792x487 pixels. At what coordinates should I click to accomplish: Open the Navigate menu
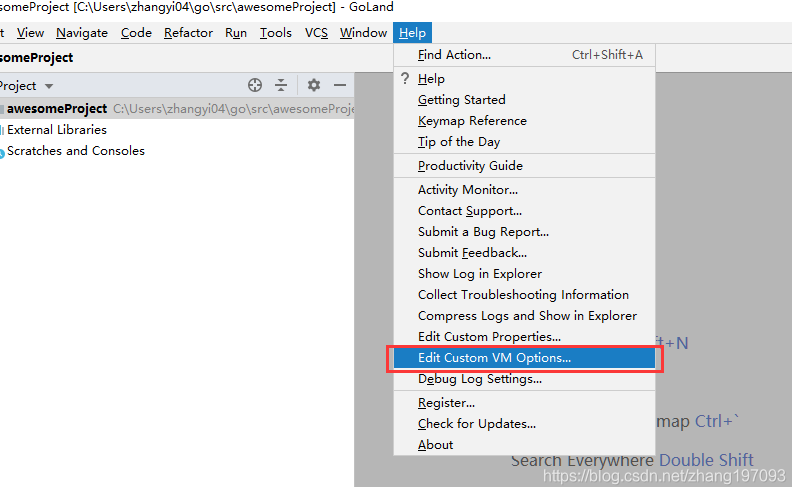[82, 33]
